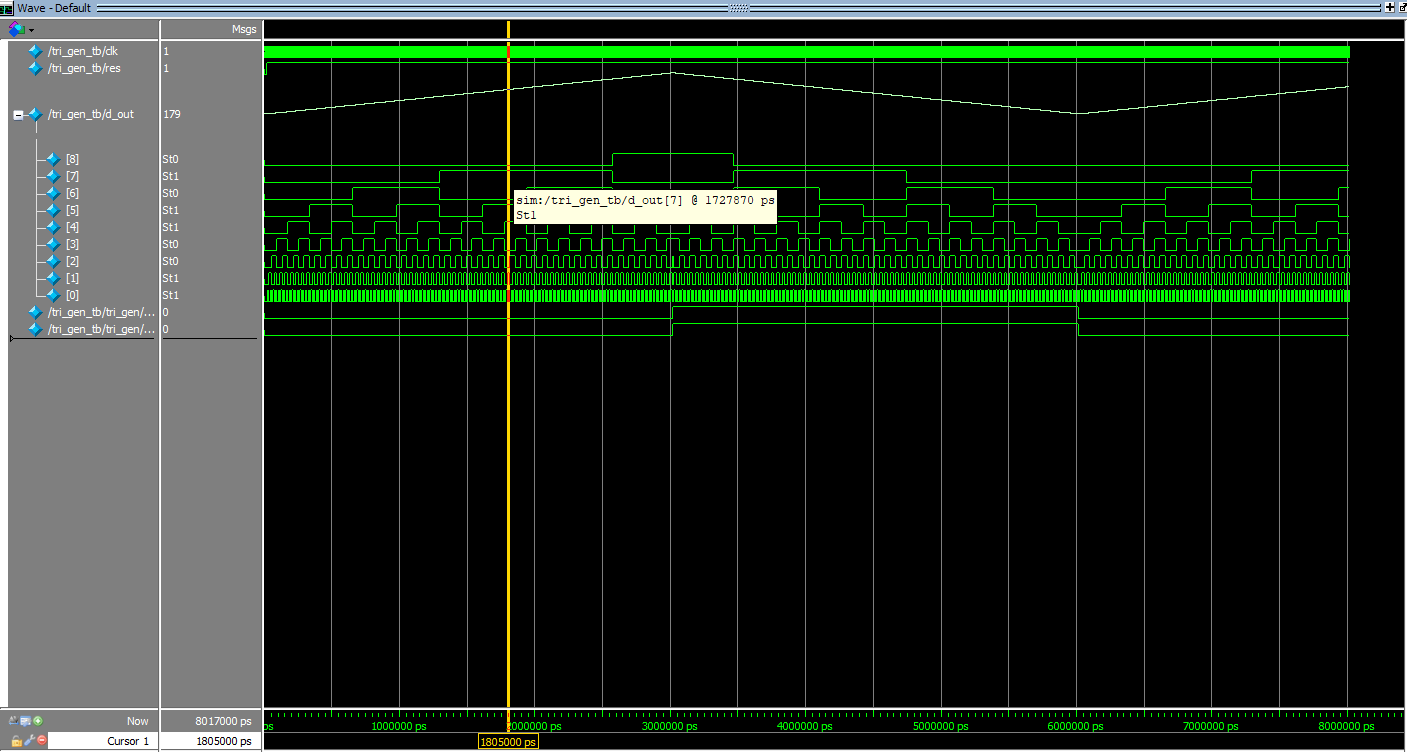This screenshot has width=1407, height=752.
Task: Click the Cursor 1 time value 1805000 ps
Action: point(223,741)
